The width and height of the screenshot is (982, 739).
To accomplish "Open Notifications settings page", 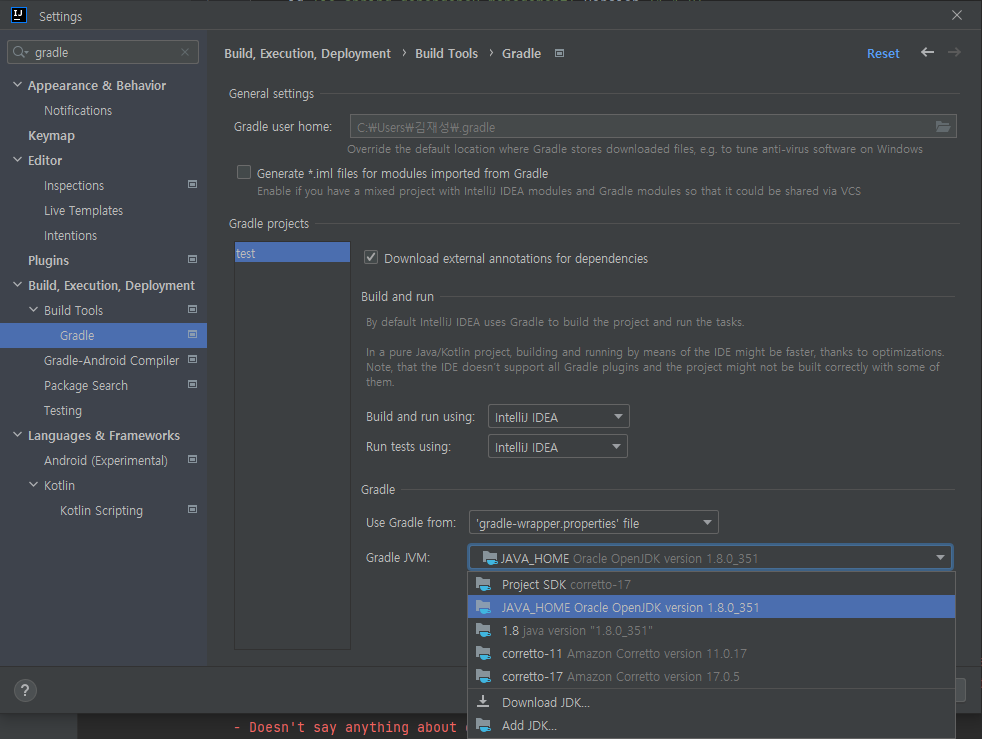I will [x=78, y=110].
